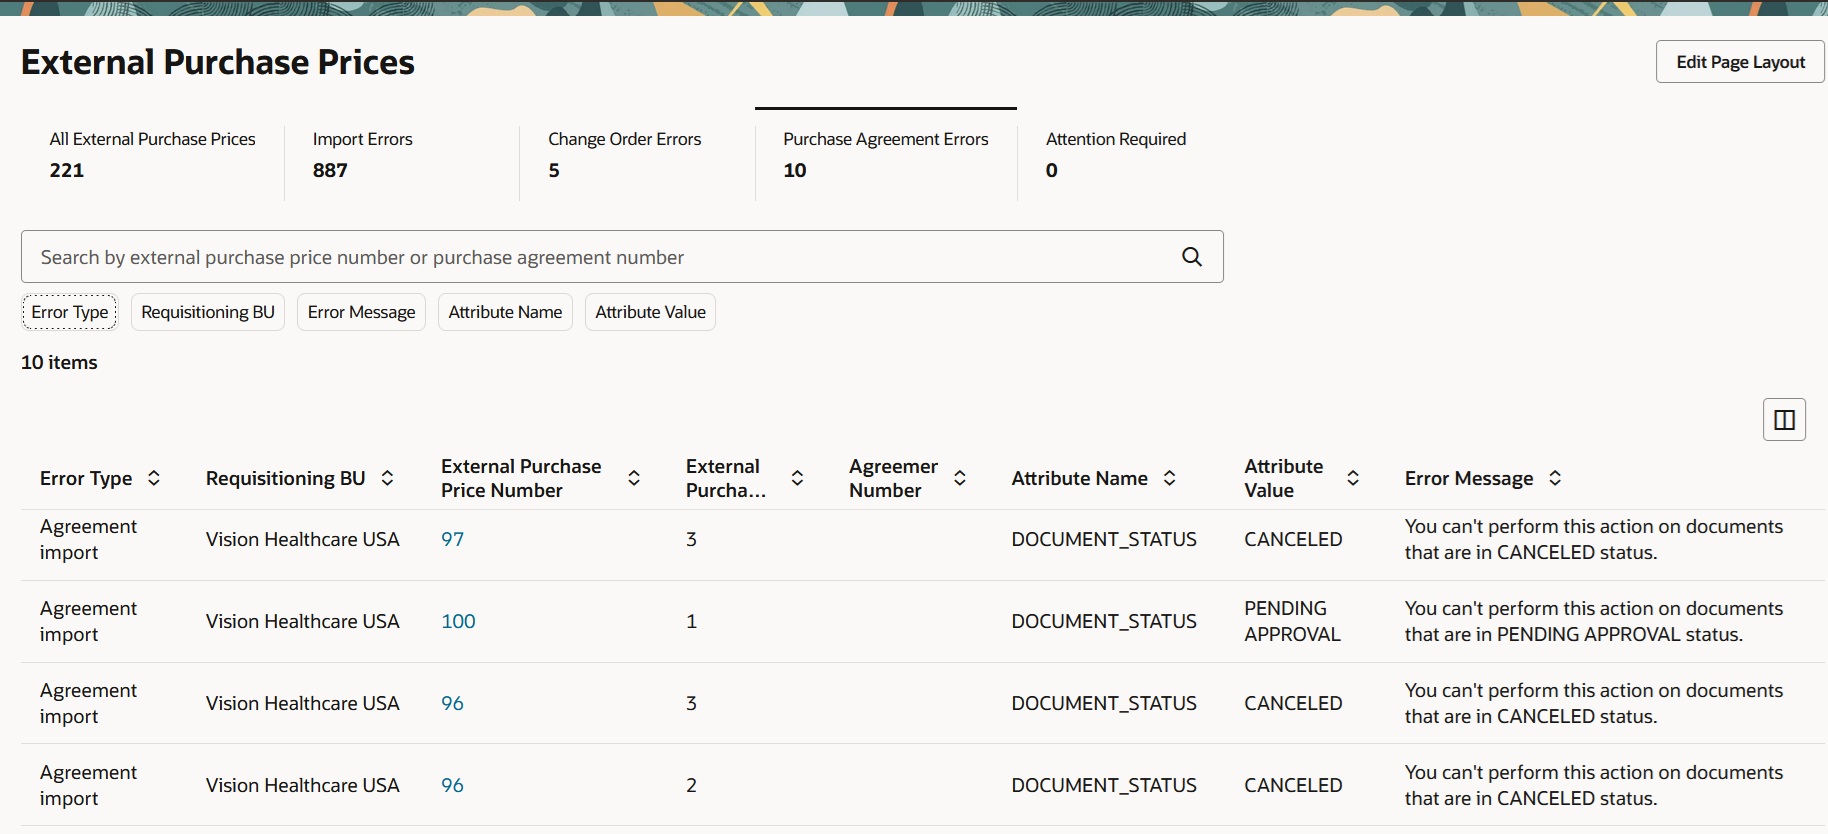Open external purchase price 100 link
Image resolution: width=1828 pixels, height=834 pixels.
(x=458, y=621)
